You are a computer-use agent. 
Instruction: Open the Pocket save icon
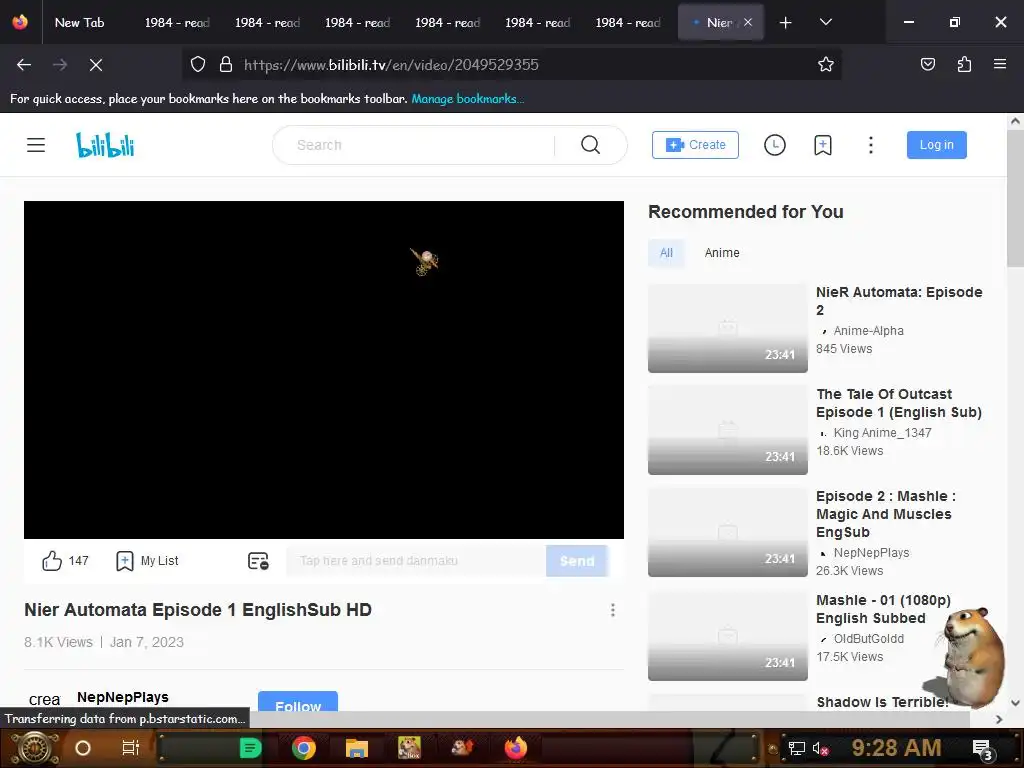pyautogui.click(x=927, y=65)
